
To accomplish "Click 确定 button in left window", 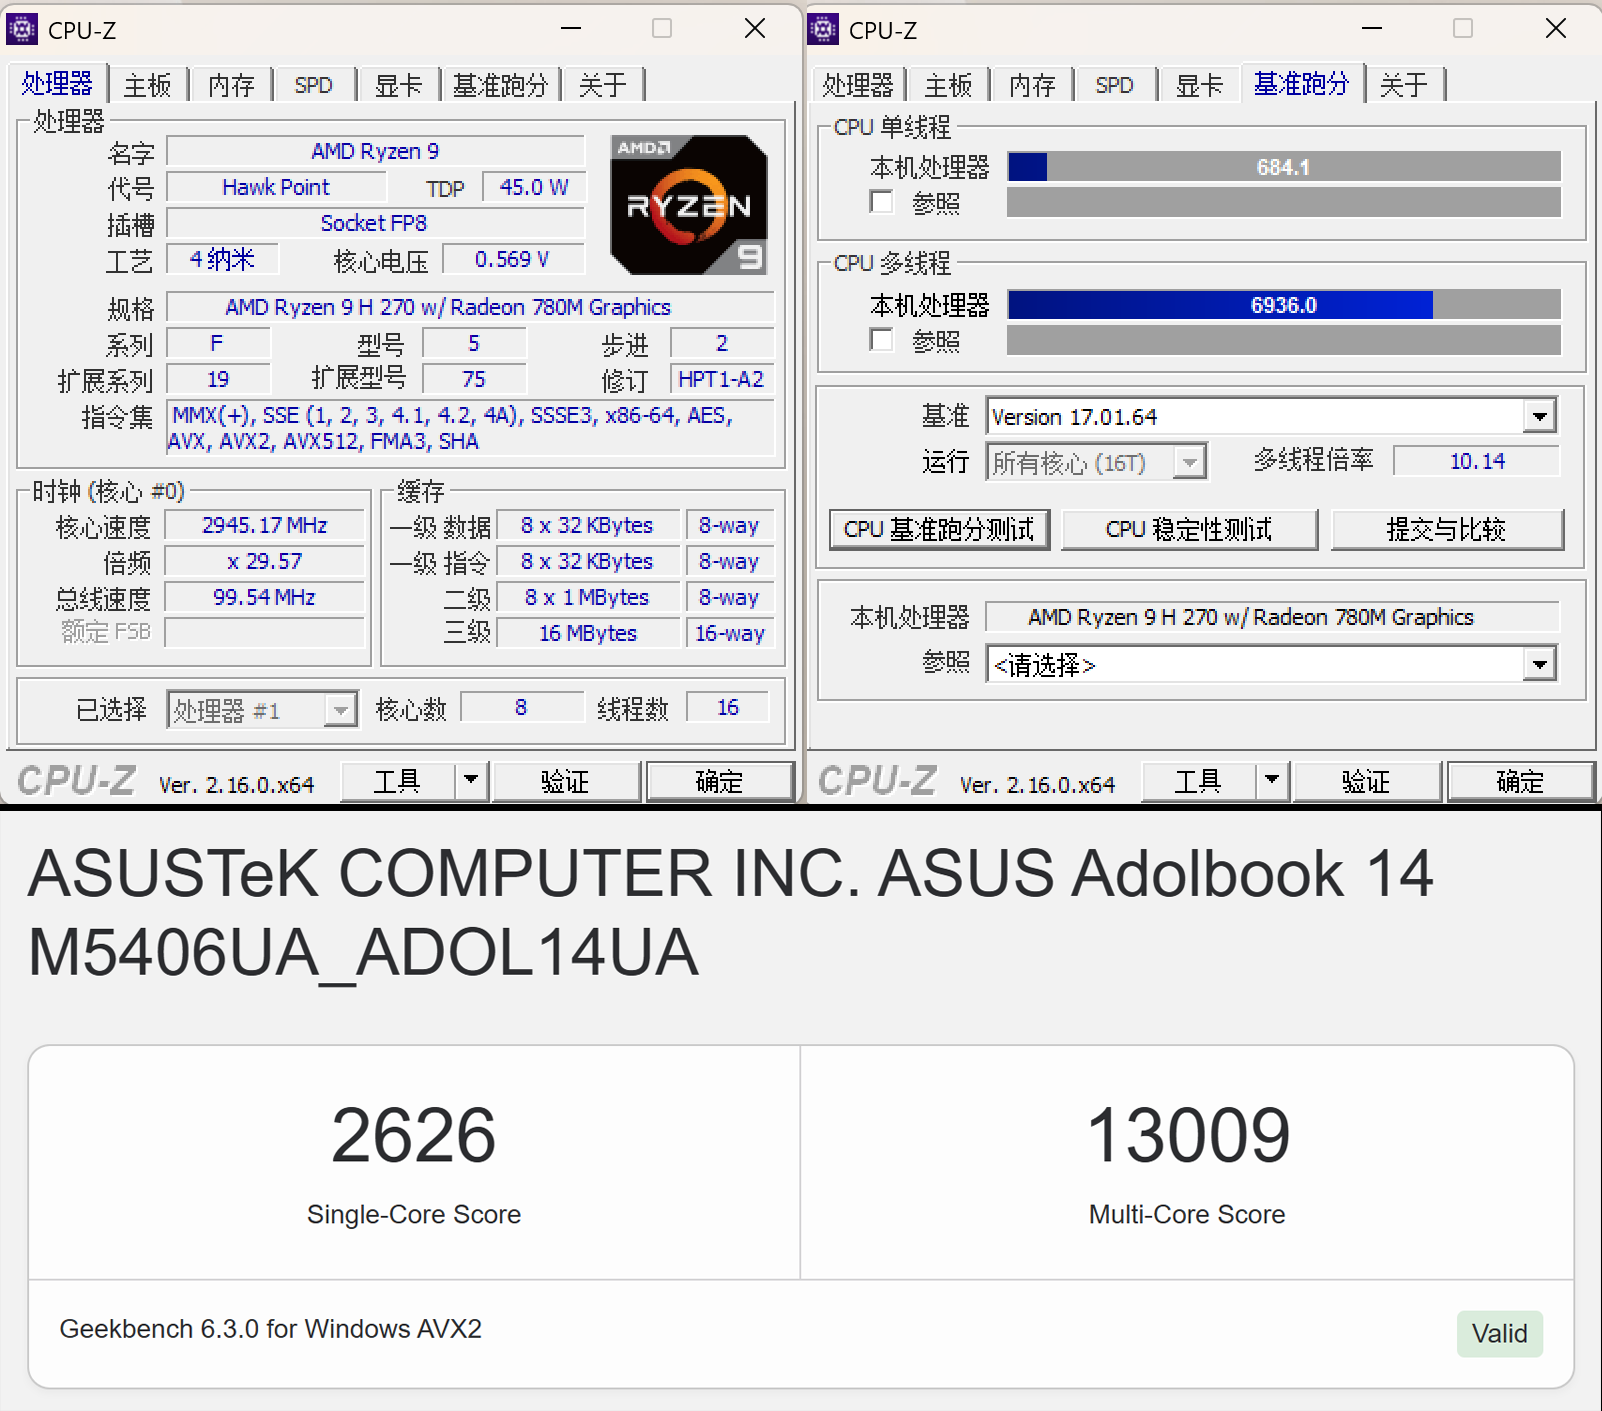I will point(719,780).
